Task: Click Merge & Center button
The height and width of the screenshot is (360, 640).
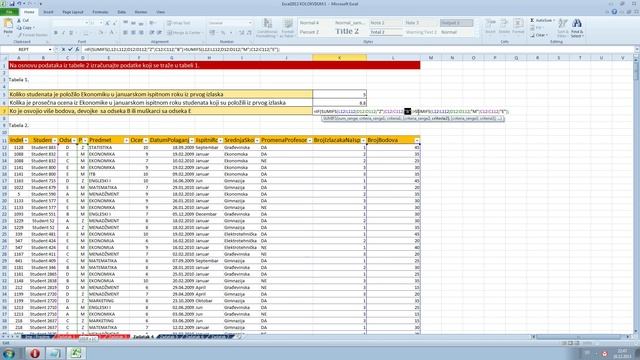Action: point(184,33)
